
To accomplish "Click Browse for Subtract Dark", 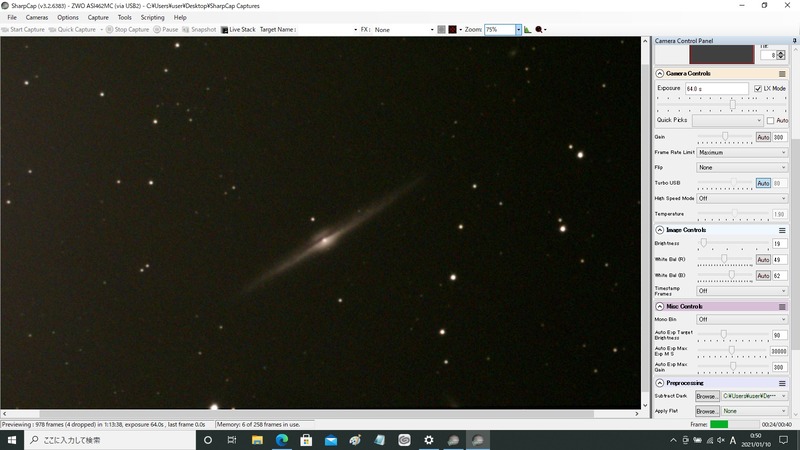I will (707, 396).
